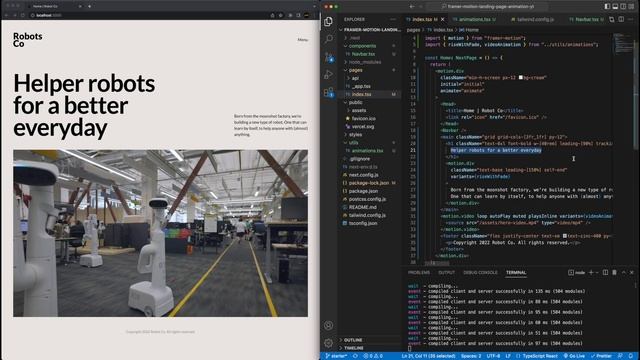
Task: Open the Explorer view in the activity bar
Action: [x=329, y=22]
